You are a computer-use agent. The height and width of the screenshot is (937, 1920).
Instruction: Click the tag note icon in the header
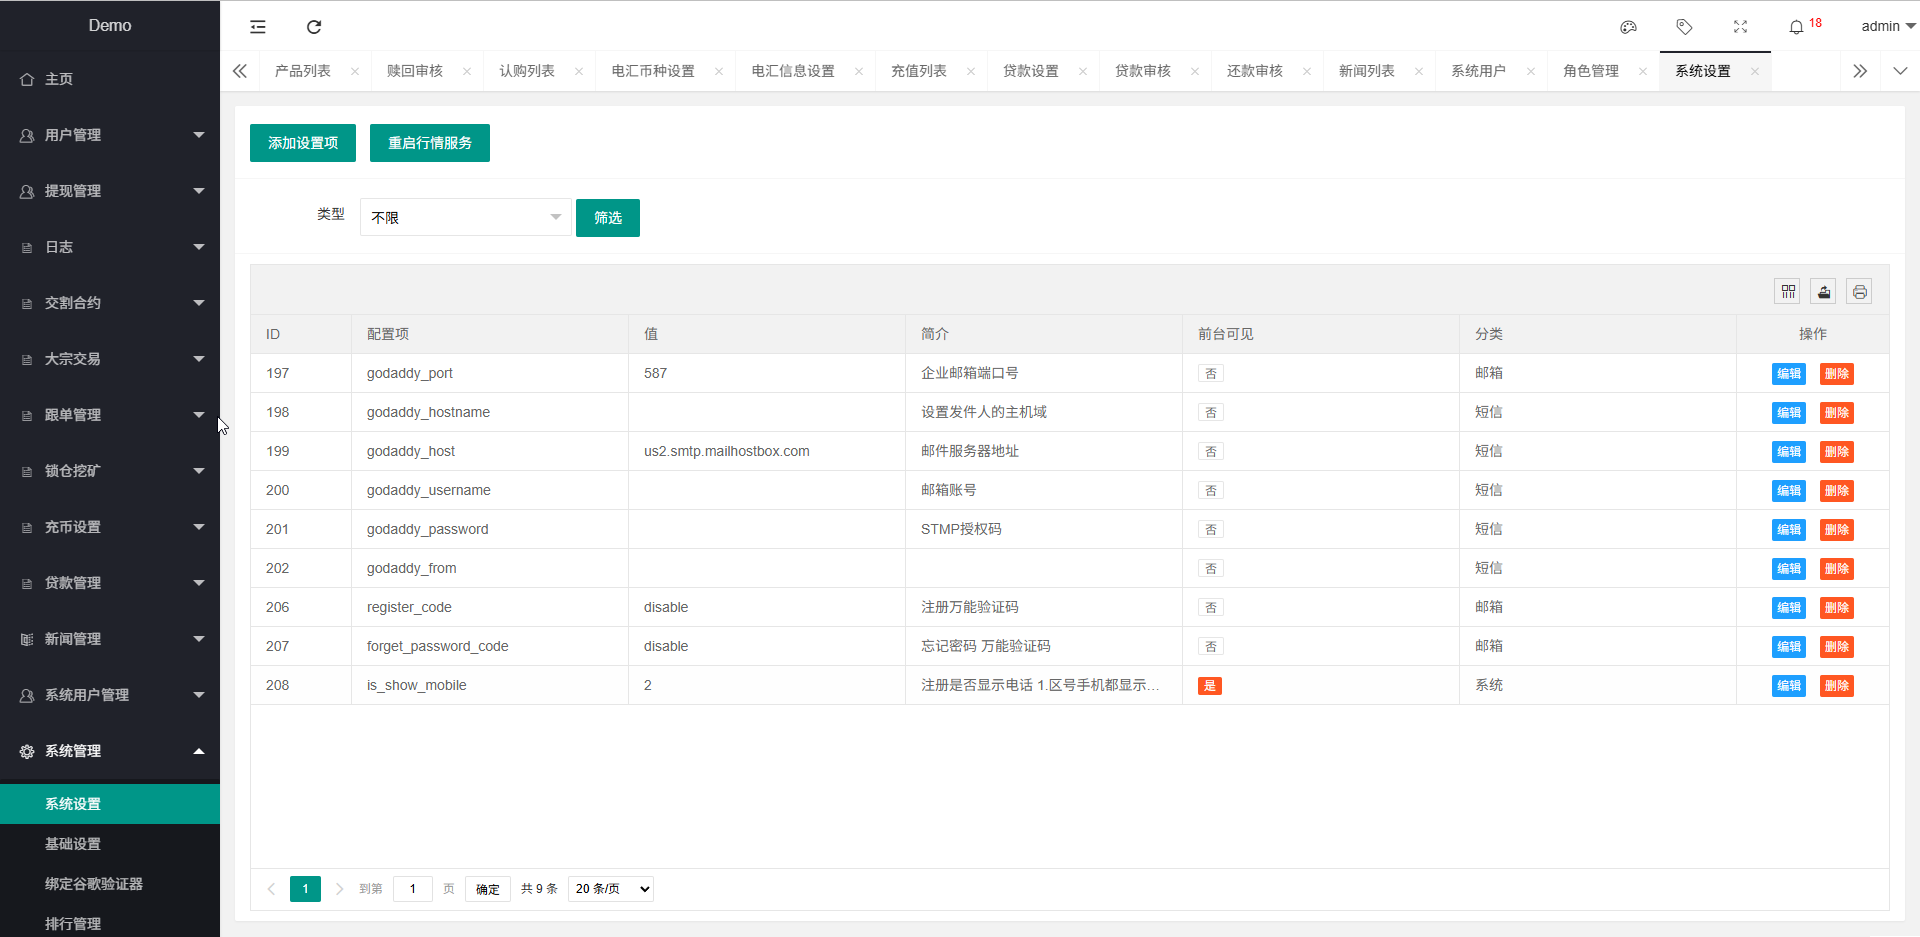click(1684, 27)
